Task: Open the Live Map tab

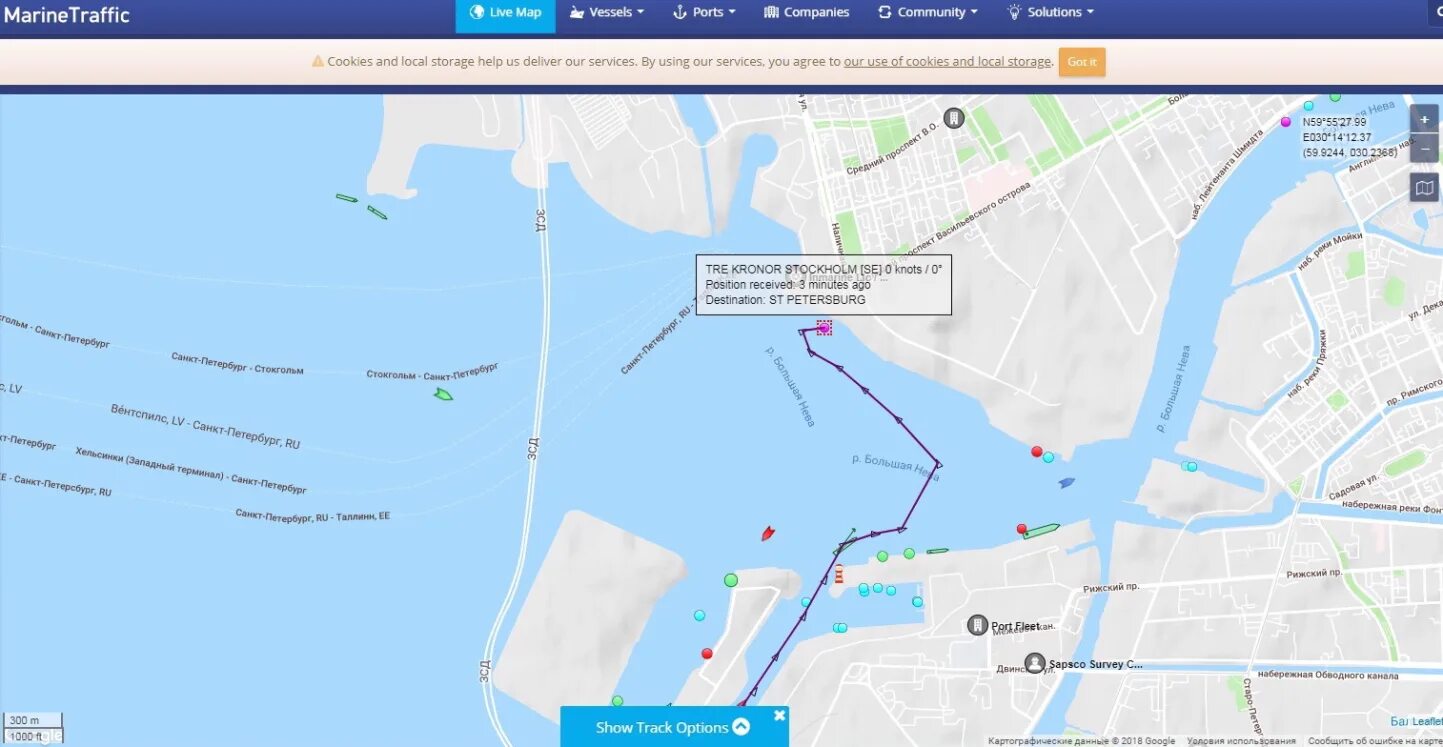Action: click(x=505, y=13)
